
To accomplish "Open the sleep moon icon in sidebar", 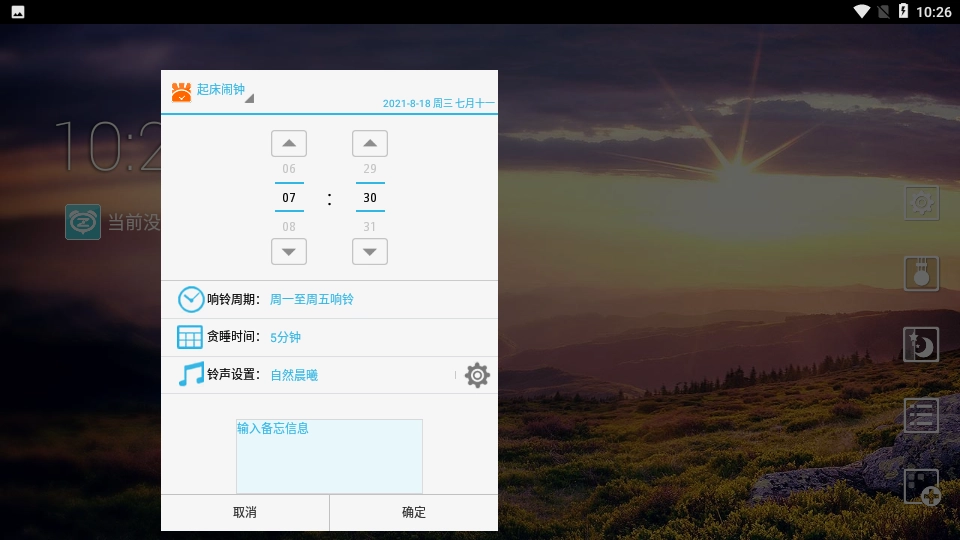I will point(921,345).
